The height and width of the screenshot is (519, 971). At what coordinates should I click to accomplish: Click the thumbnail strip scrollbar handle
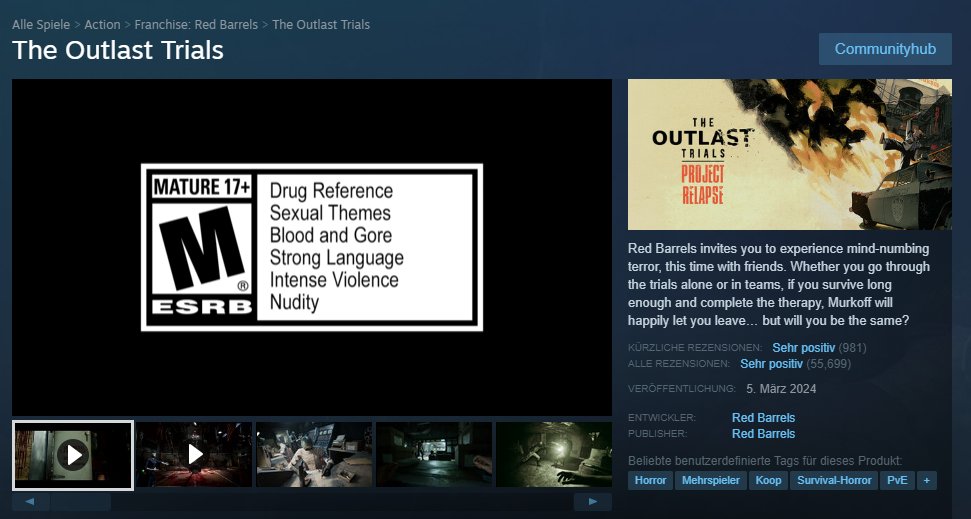(x=81, y=502)
